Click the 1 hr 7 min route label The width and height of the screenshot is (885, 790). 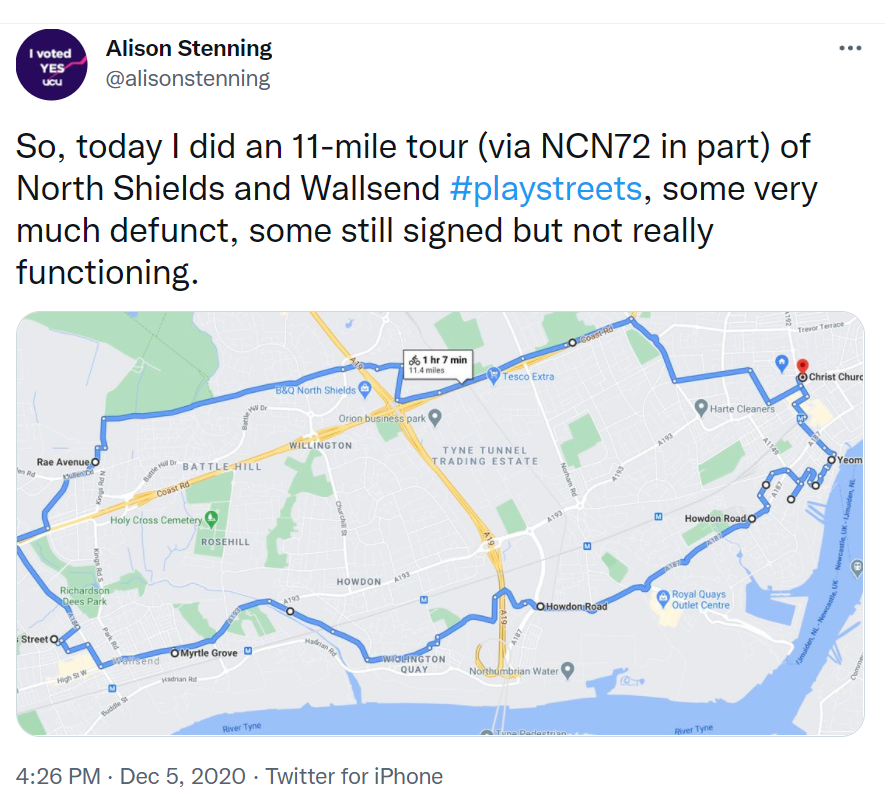437,364
